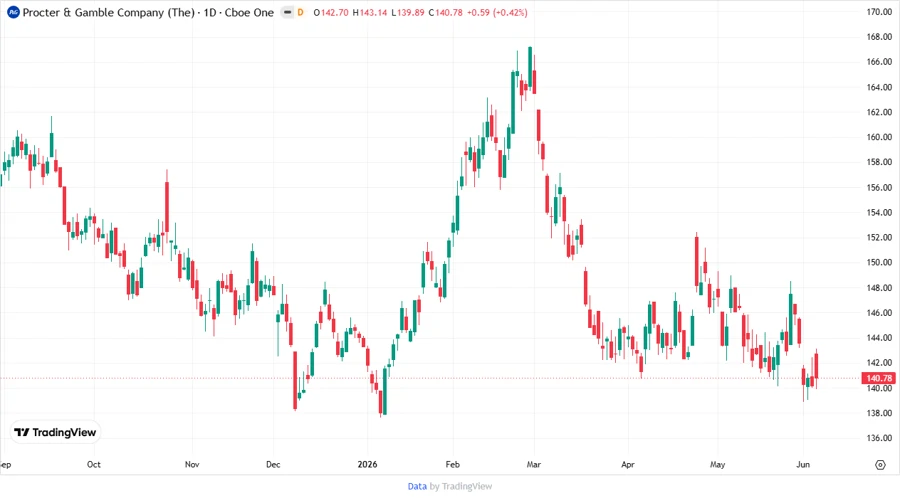
Task: Click the 2026 label on time axis
Action: pyautogui.click(x=367, y=464)
